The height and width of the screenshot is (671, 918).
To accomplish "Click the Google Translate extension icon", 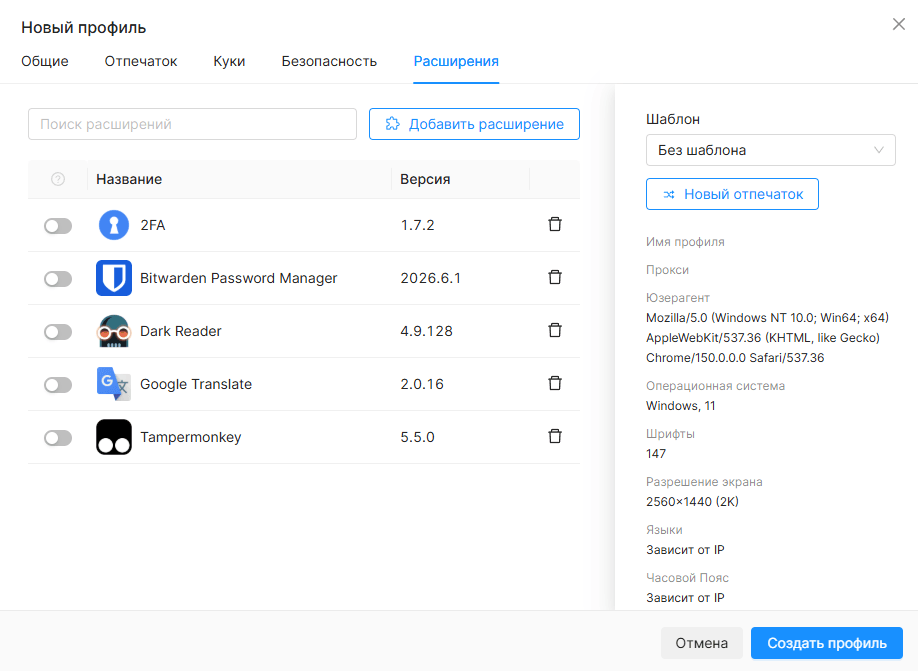I will [114, 384].
